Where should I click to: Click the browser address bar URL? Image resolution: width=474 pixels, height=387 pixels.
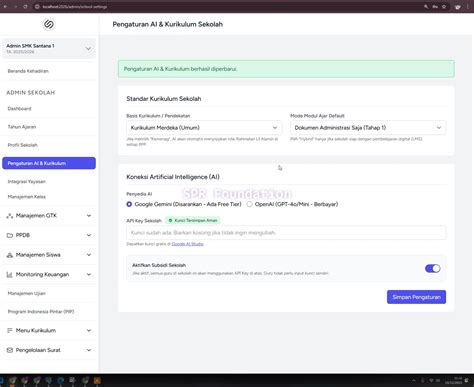point(75,7)
